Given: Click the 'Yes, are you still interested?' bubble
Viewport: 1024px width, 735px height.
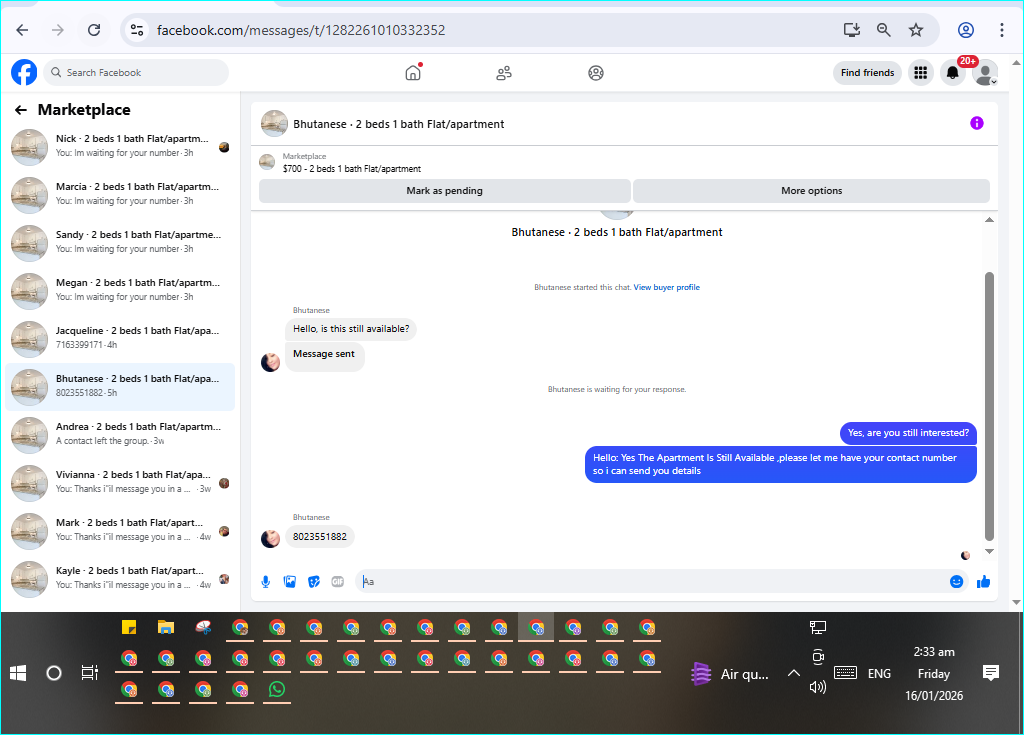Looking at the screenshot, I should [908, 433].
